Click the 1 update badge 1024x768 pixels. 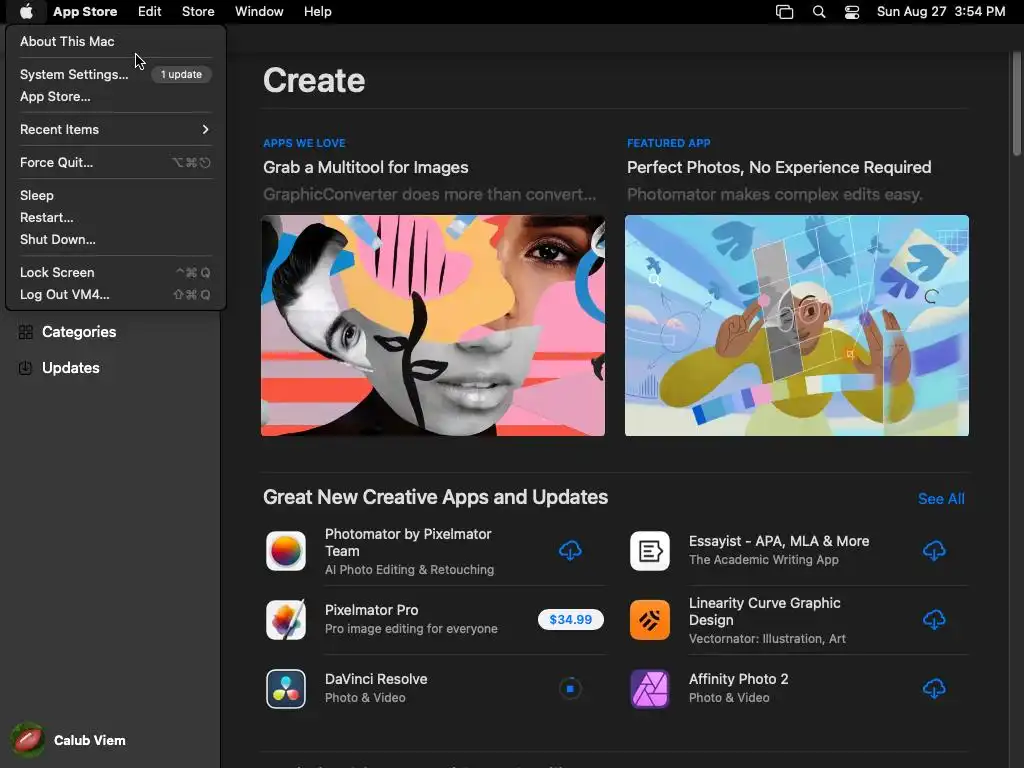pyautogui.click(x=182, y=74)
